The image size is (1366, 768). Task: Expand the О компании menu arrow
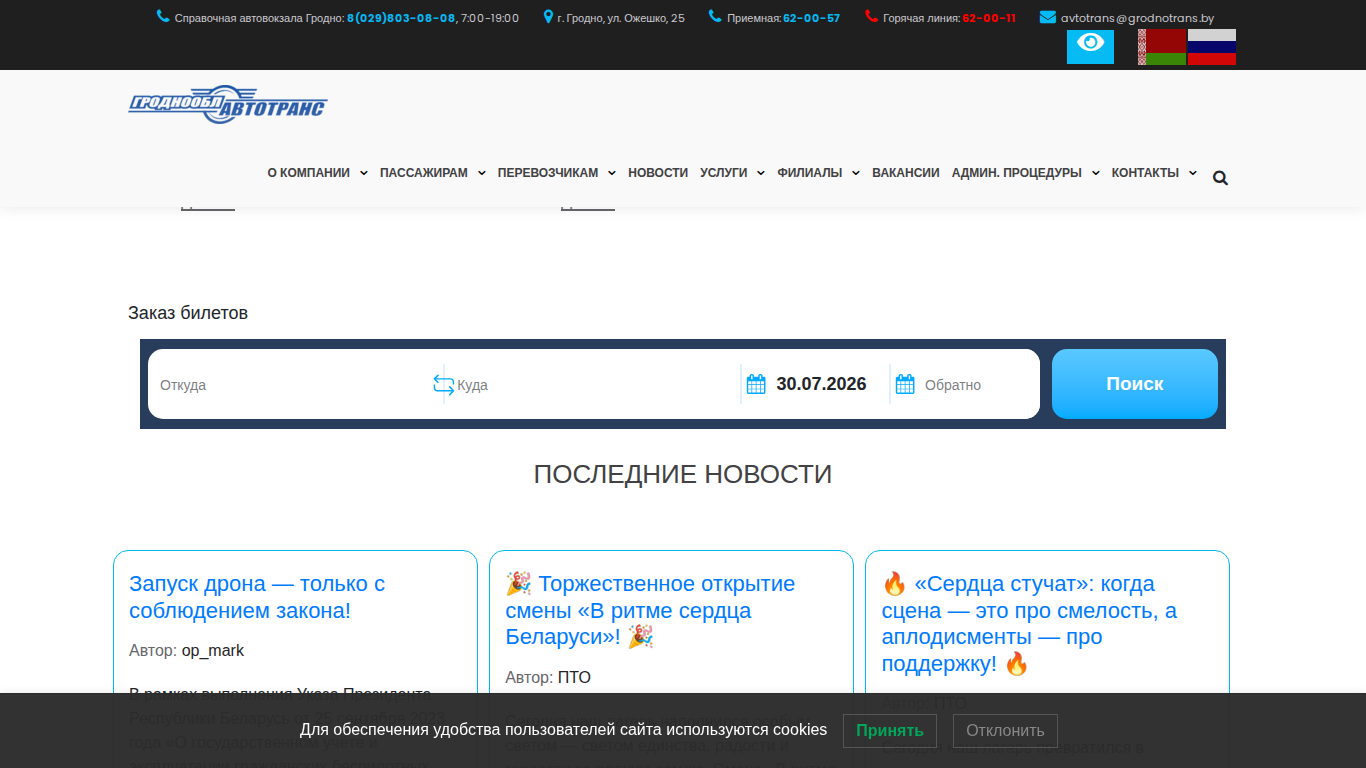[363, 173]
